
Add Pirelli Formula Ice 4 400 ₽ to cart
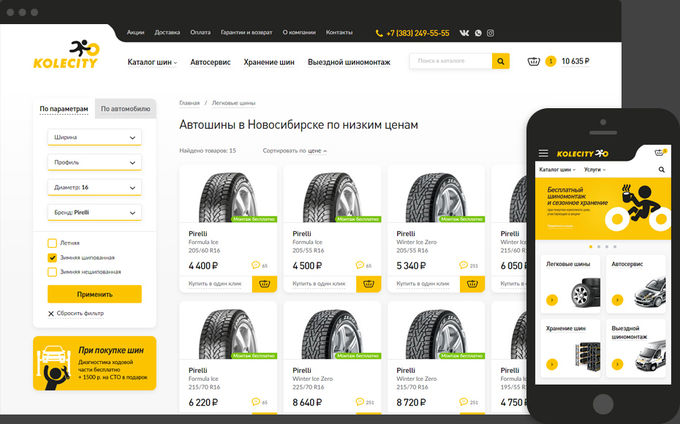(x=265, y=284)
